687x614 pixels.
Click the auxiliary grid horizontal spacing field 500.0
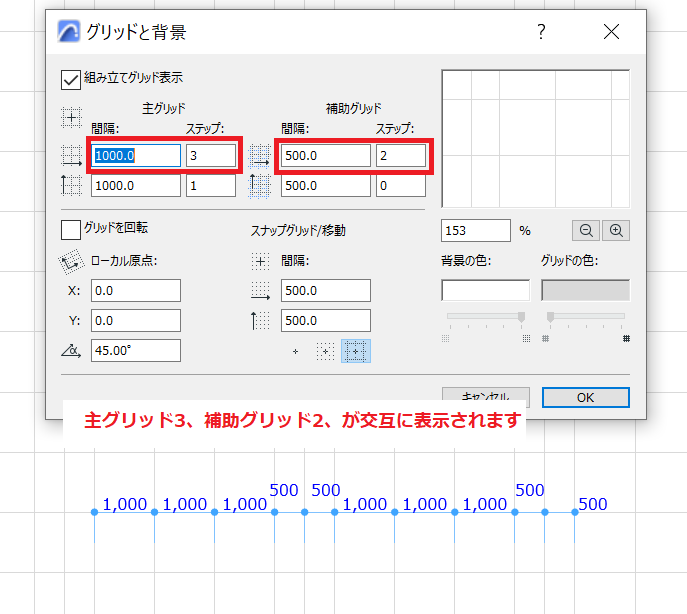pyautogui.click(x=326, y=156)
